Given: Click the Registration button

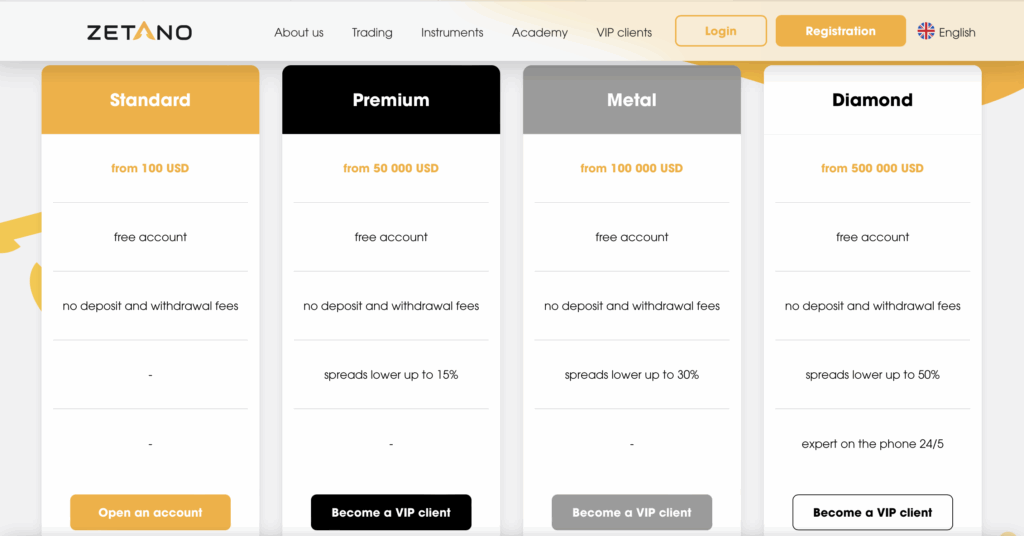Looking at the screenshot, I should [x=840, y=31].
